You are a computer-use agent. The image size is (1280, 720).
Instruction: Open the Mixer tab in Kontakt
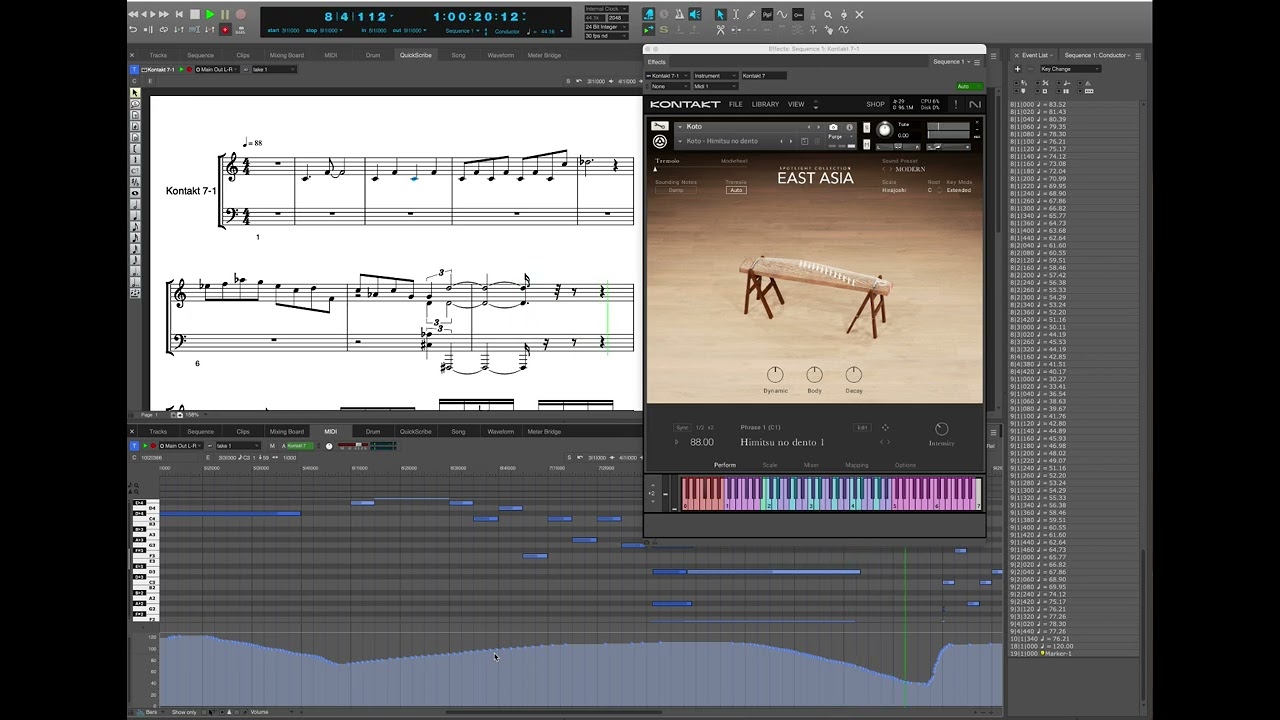(x=811, y=465)
